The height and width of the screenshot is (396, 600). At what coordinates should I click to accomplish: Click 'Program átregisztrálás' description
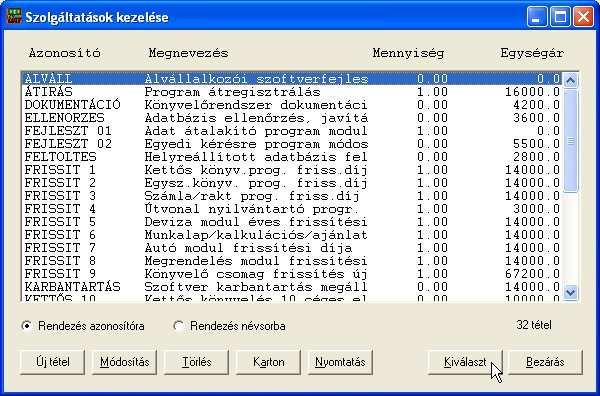pos(232,92)
